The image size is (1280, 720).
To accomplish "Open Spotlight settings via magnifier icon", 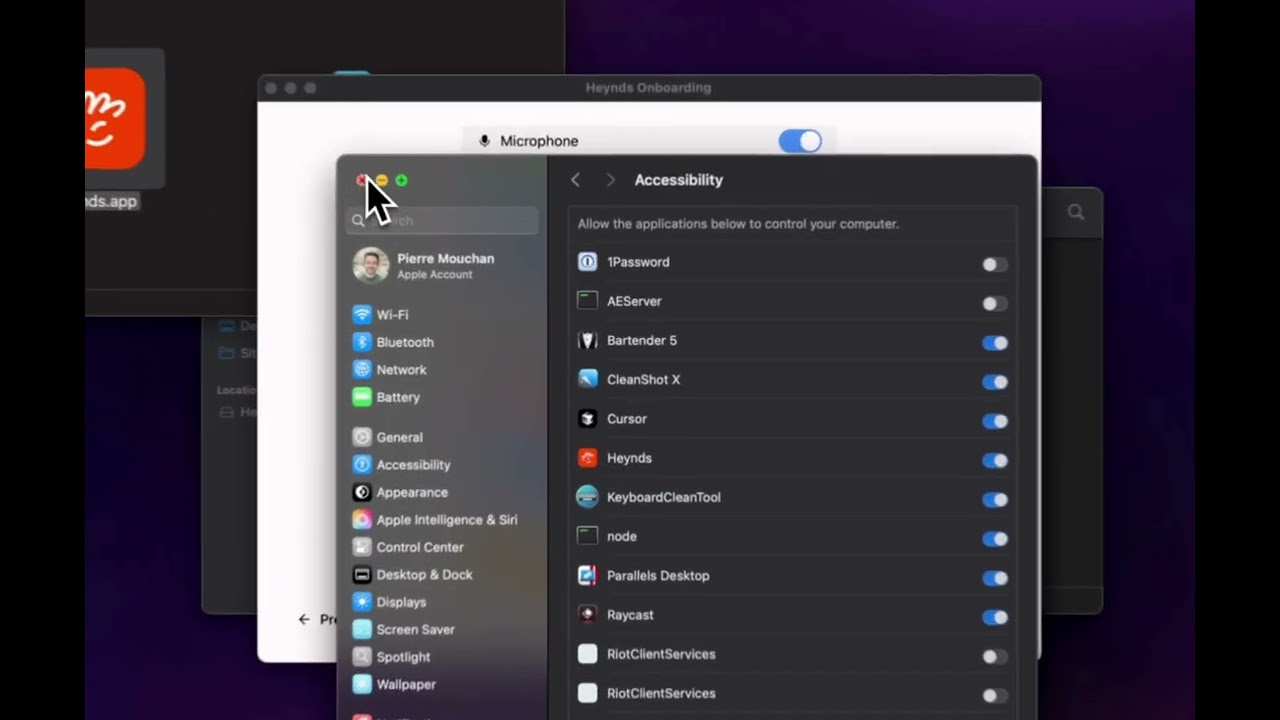I will [x=361, y=657].
